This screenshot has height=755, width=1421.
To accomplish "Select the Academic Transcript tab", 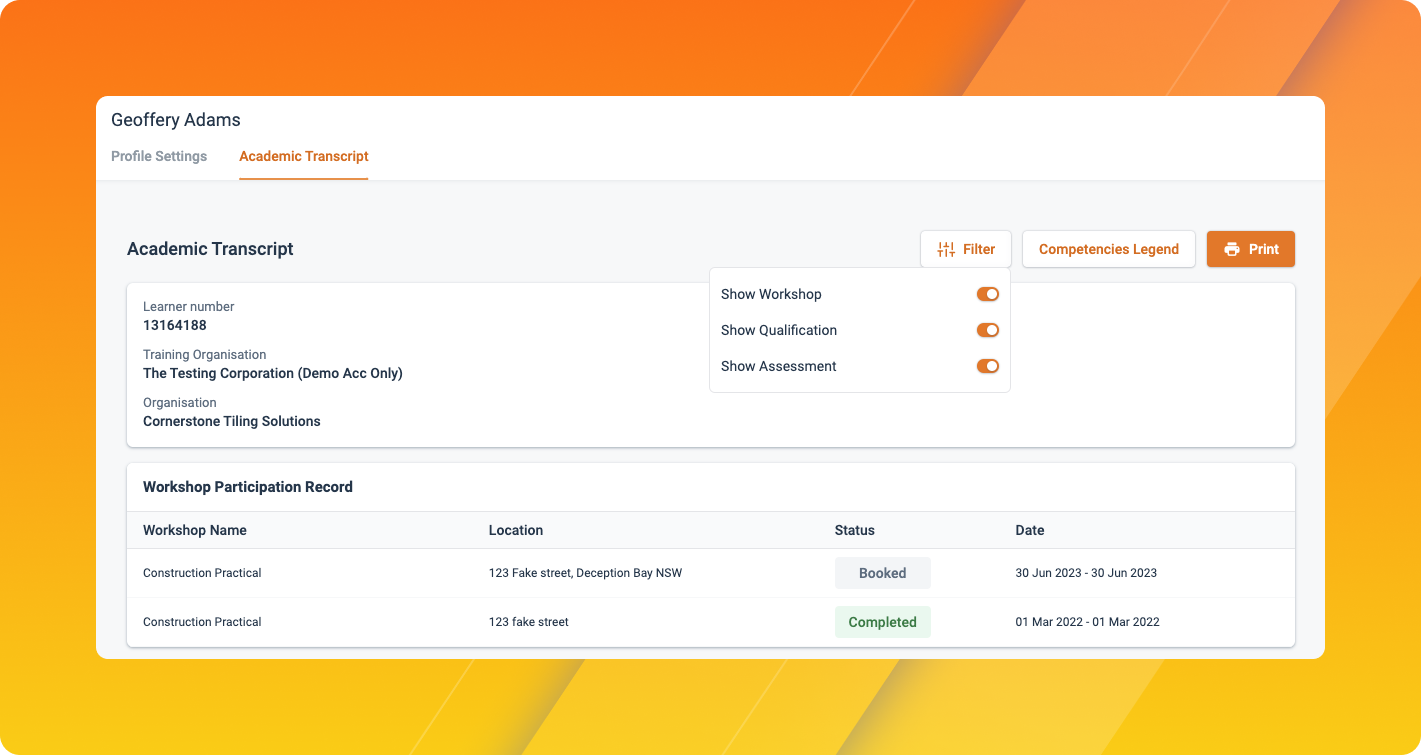I will [303, 156].
